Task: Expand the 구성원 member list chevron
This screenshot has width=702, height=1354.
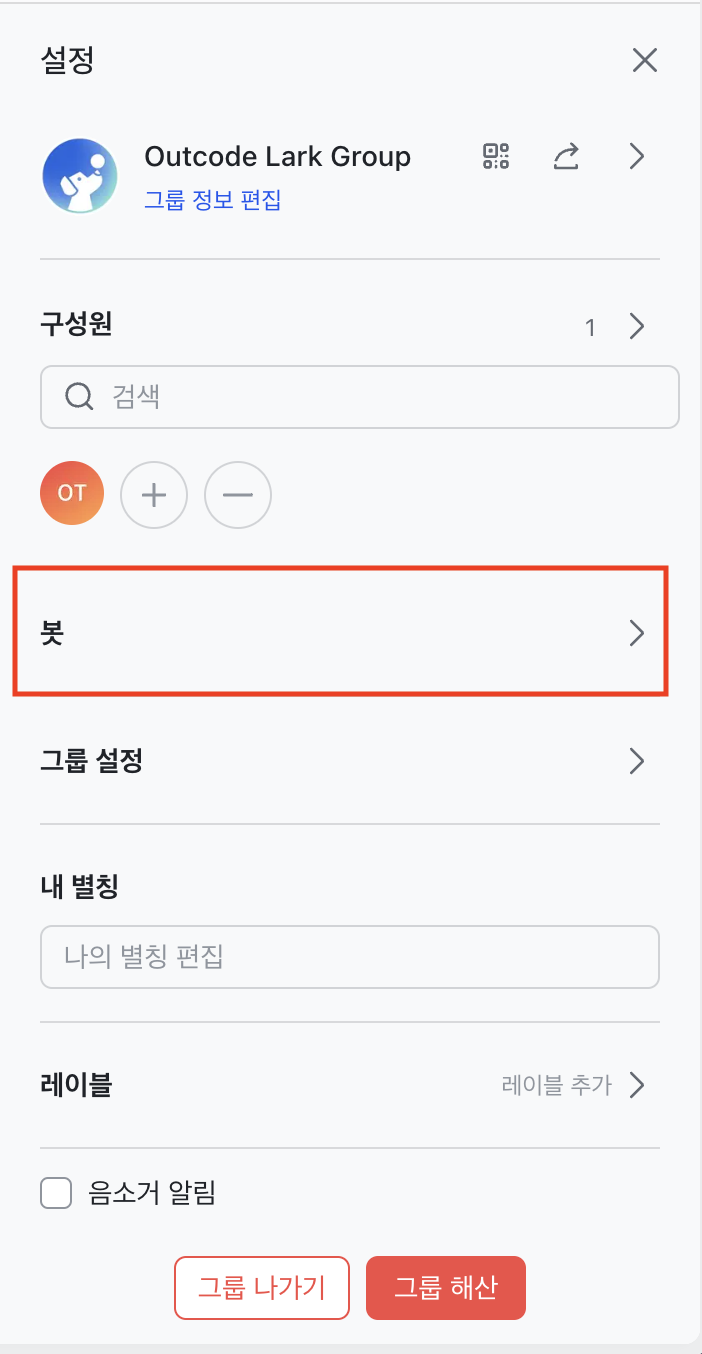Action: 637,327
